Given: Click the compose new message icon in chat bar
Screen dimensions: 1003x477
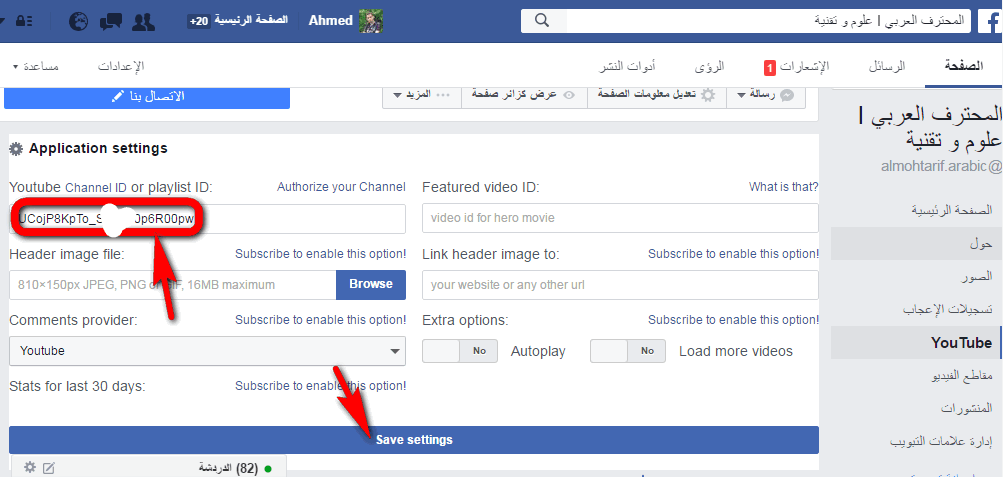Looking at the screenshot, I should pyautogui.click(x=49, y=469).
